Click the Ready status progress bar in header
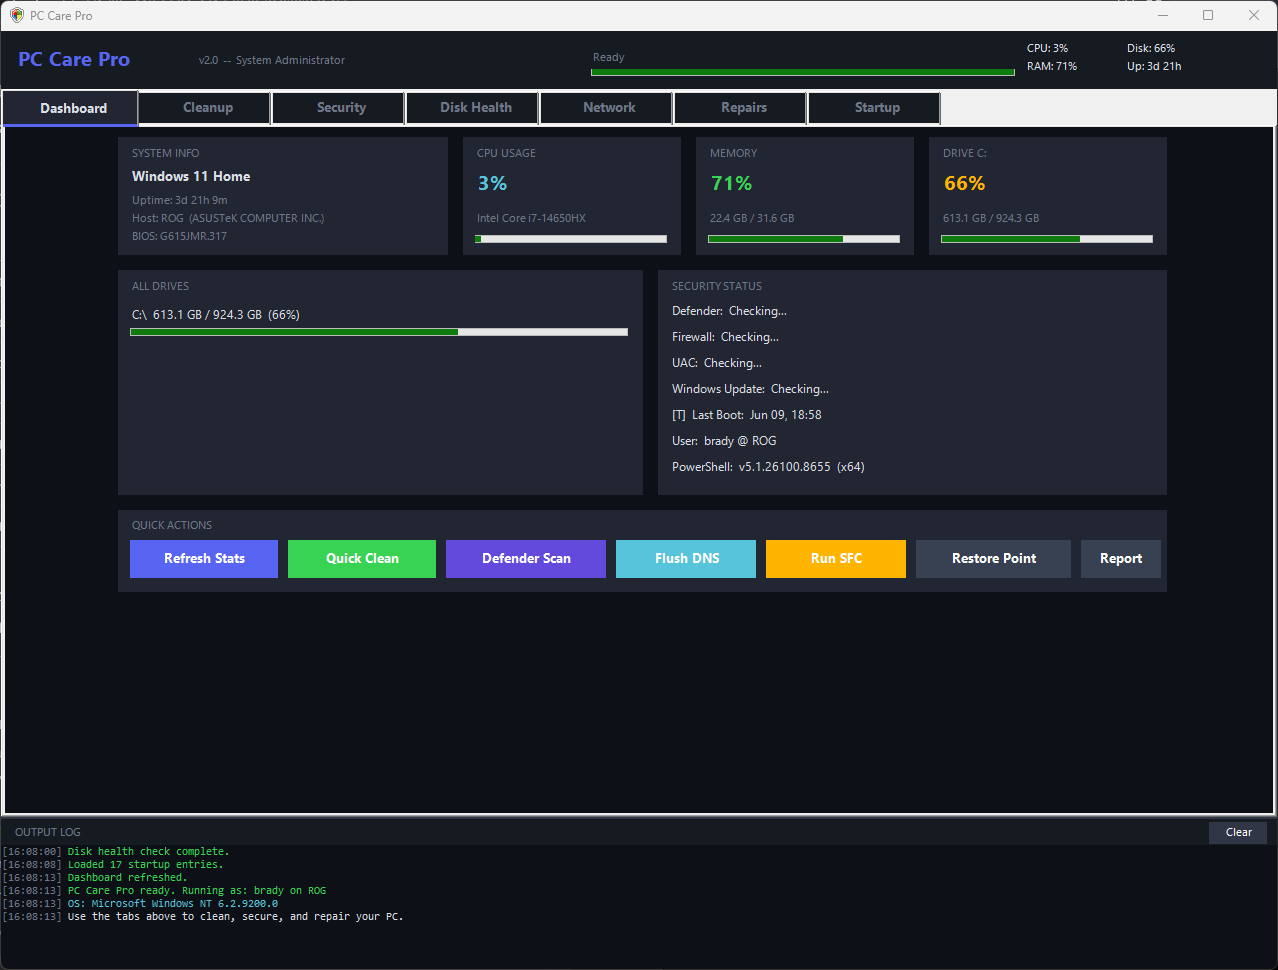The image size is (1278, 970). pyautogui.click(x=803, y=72)
